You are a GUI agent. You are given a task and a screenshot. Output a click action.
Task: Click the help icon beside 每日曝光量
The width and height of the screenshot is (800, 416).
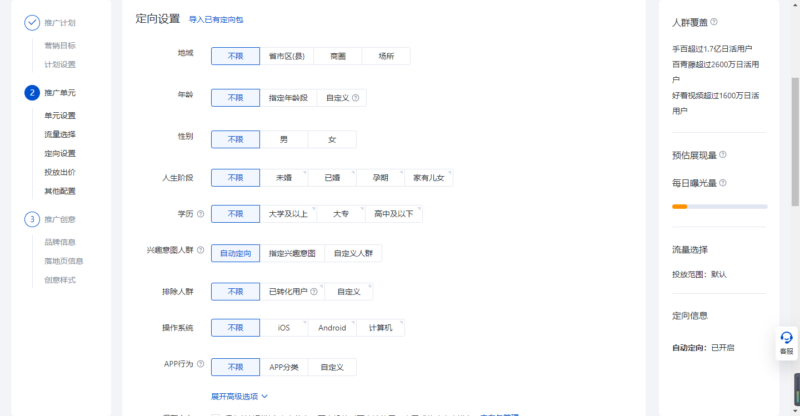tap(723, 183)
